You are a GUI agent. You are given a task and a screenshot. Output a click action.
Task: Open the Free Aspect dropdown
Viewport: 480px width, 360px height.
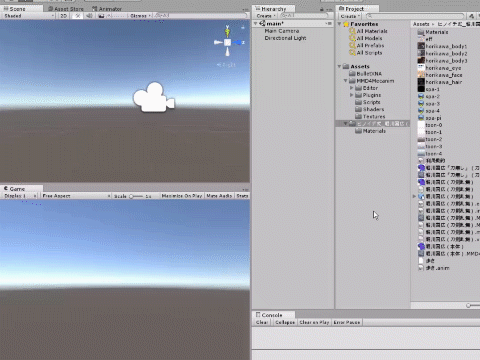76,196
